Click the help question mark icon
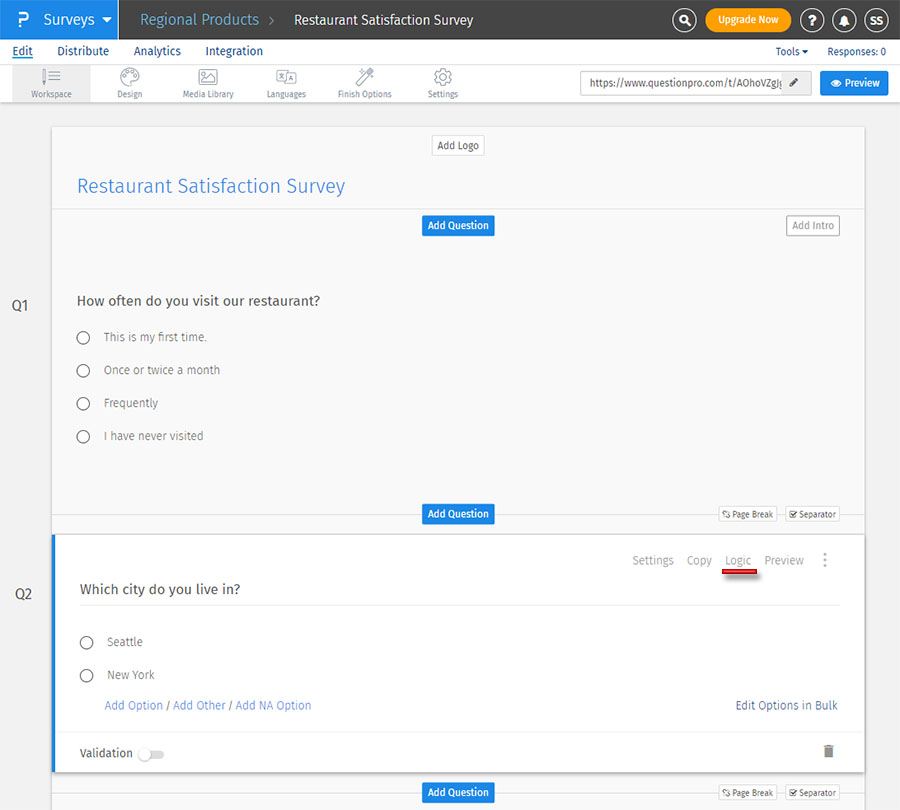 [811, 20]
